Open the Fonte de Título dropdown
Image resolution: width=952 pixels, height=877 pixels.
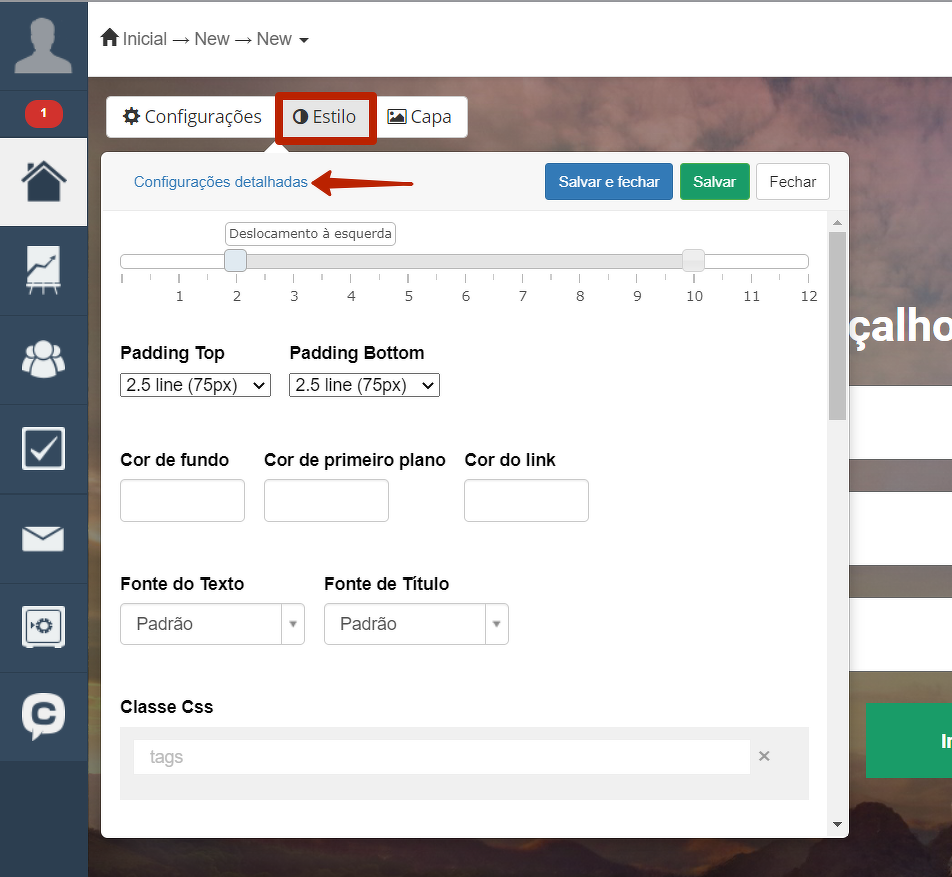416,624
